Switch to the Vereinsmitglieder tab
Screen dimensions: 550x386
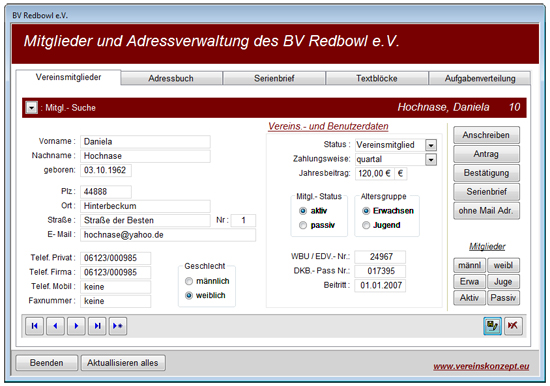click(68, 77)
